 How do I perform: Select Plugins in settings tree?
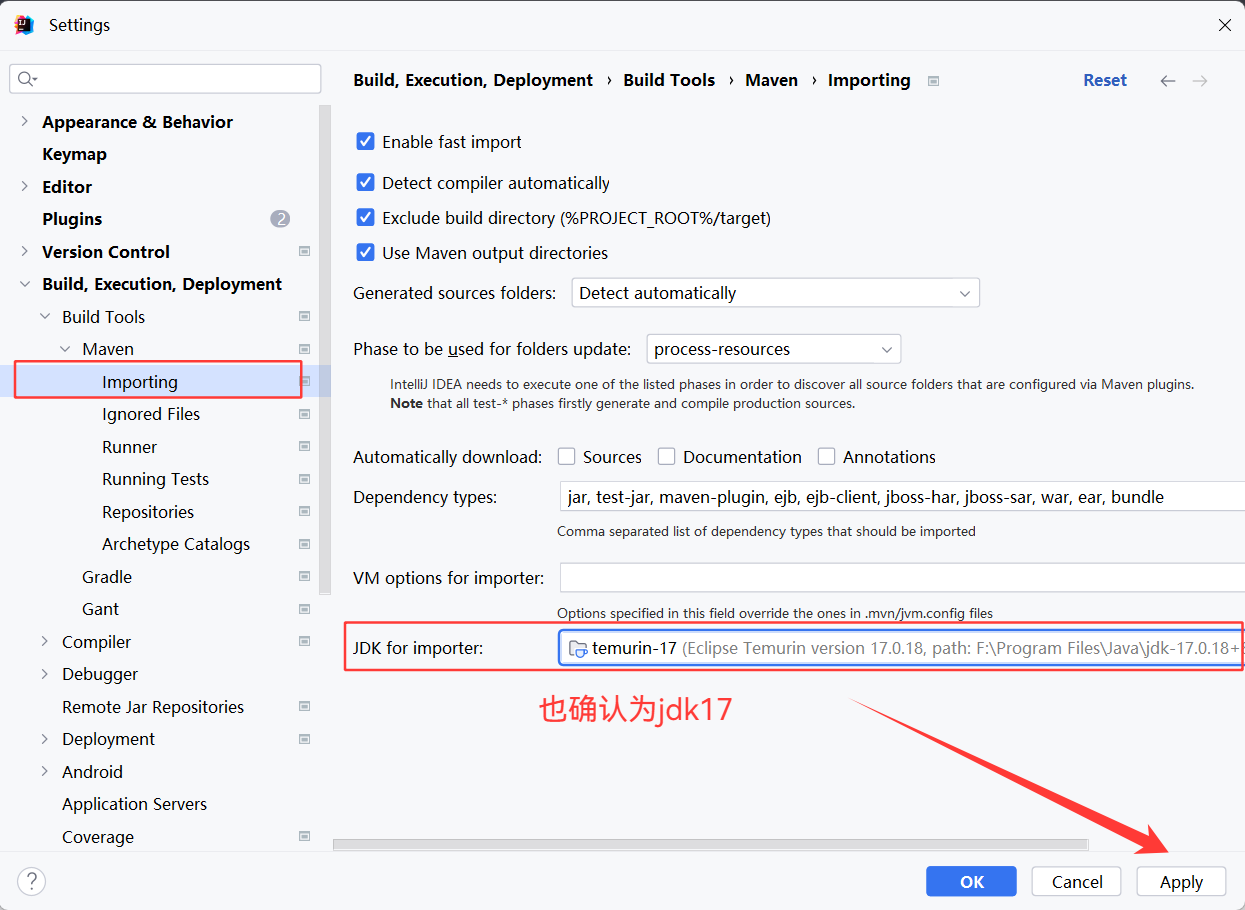[x=72, y=219]
